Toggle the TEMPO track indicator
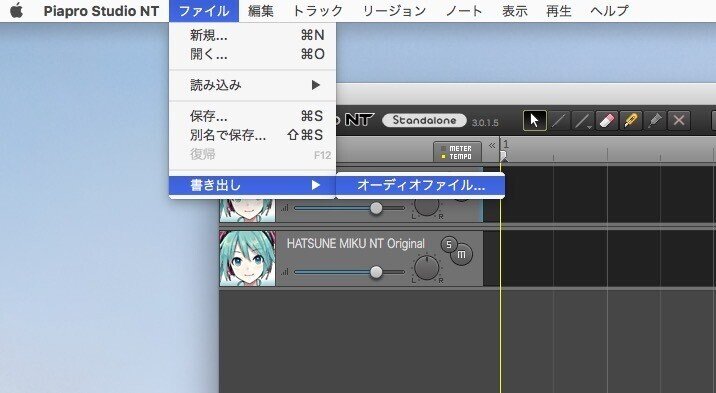Viewport: 716px width, 393px height. tap(457, 157)
